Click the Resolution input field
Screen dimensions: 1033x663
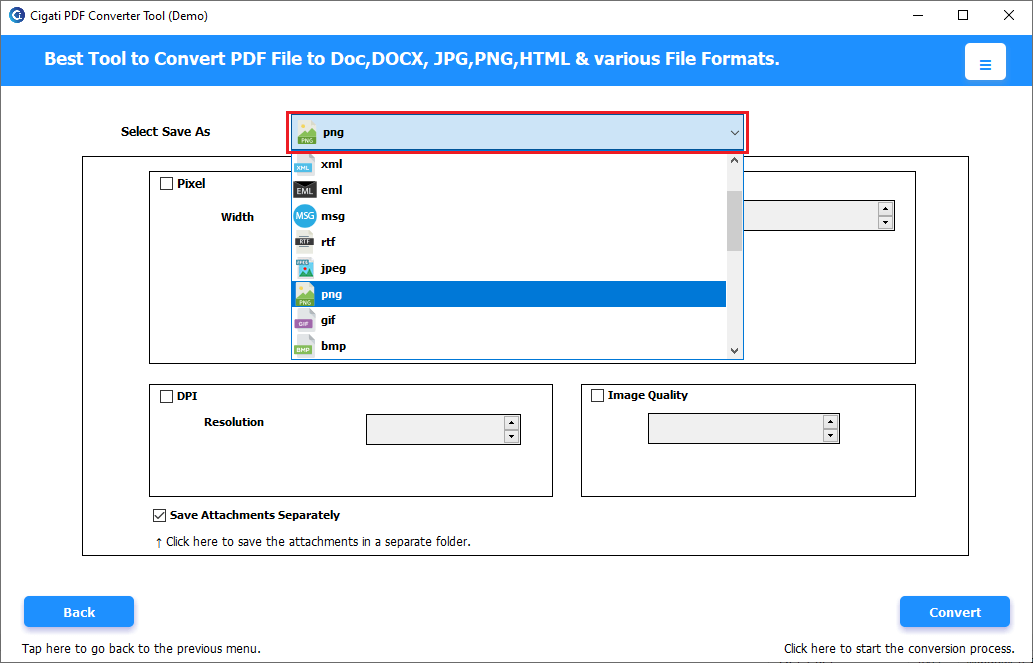coord(435,430)
